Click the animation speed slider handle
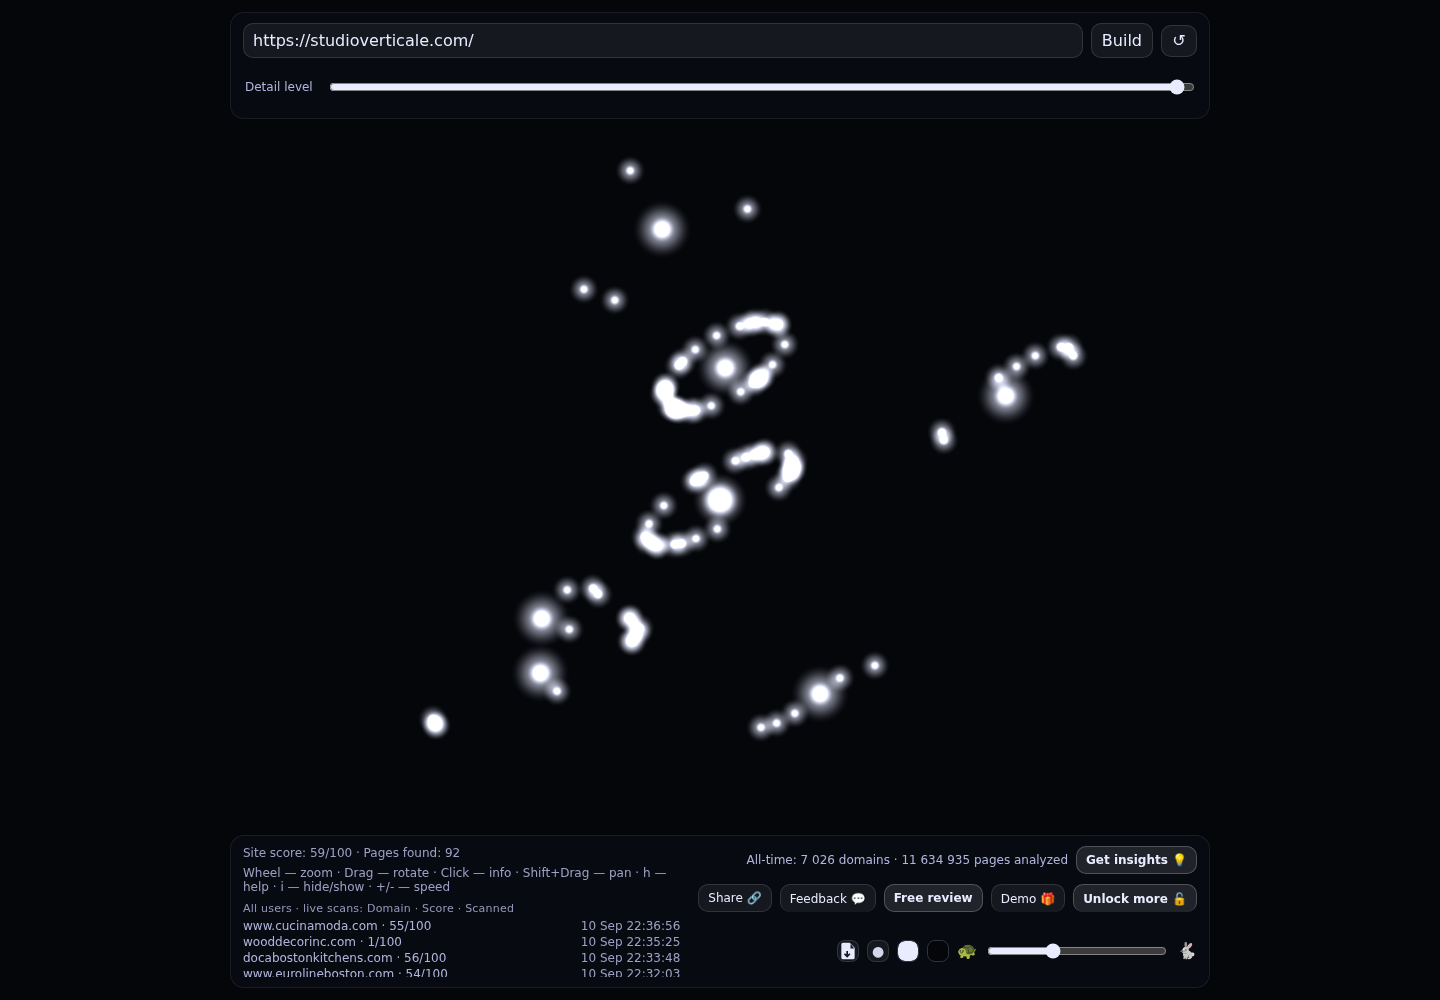 tap(1053, 951)
